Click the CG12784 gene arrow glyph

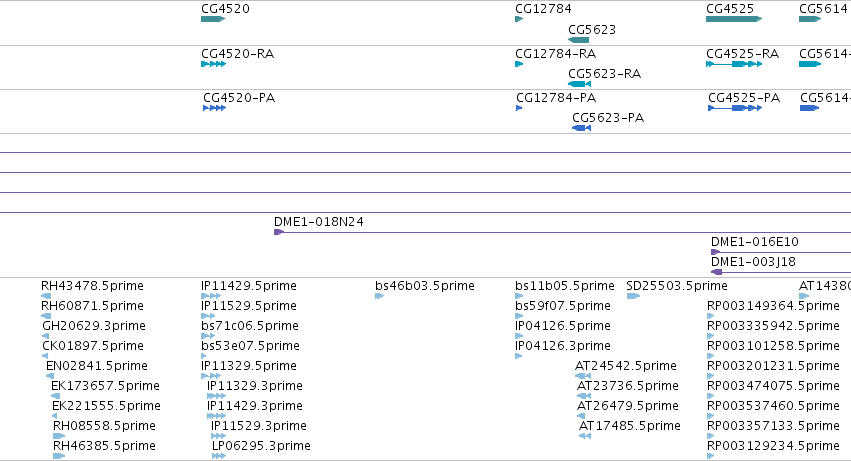point(519,19)
